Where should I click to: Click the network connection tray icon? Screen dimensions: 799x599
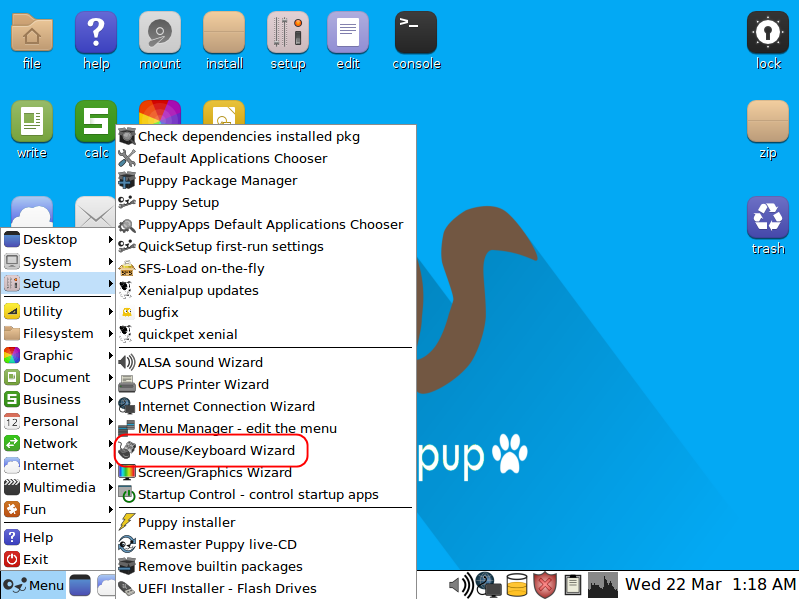tap(488, 585)
